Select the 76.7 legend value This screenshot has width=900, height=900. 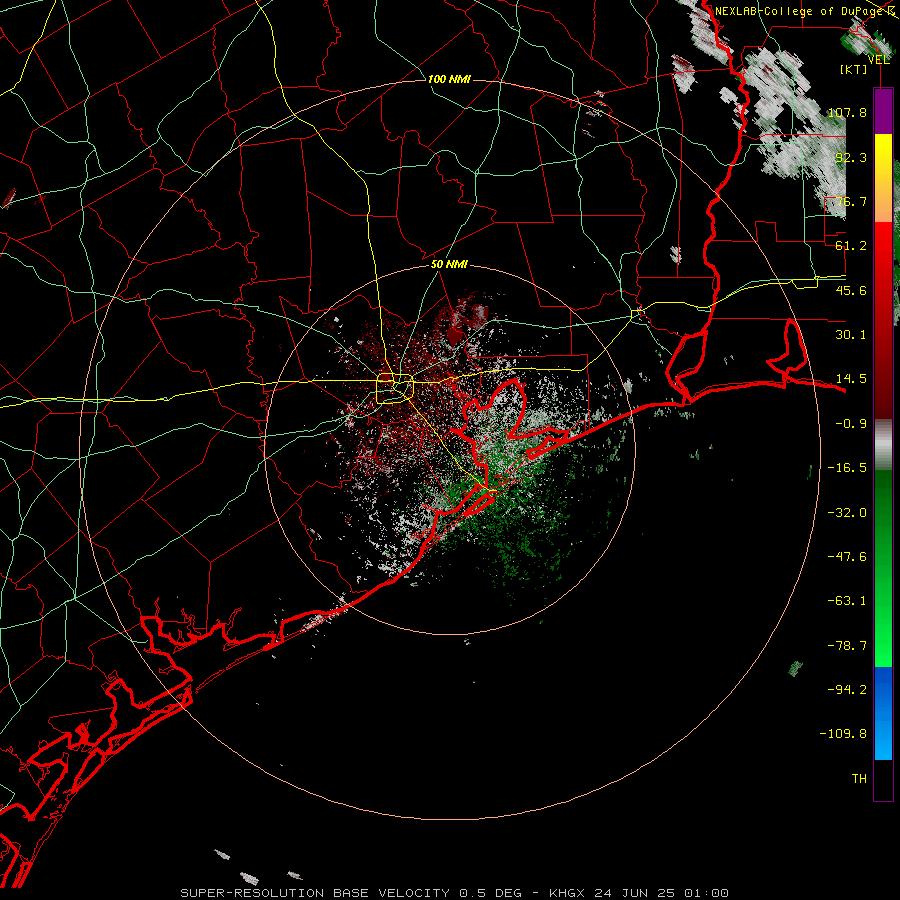(851, 201)
